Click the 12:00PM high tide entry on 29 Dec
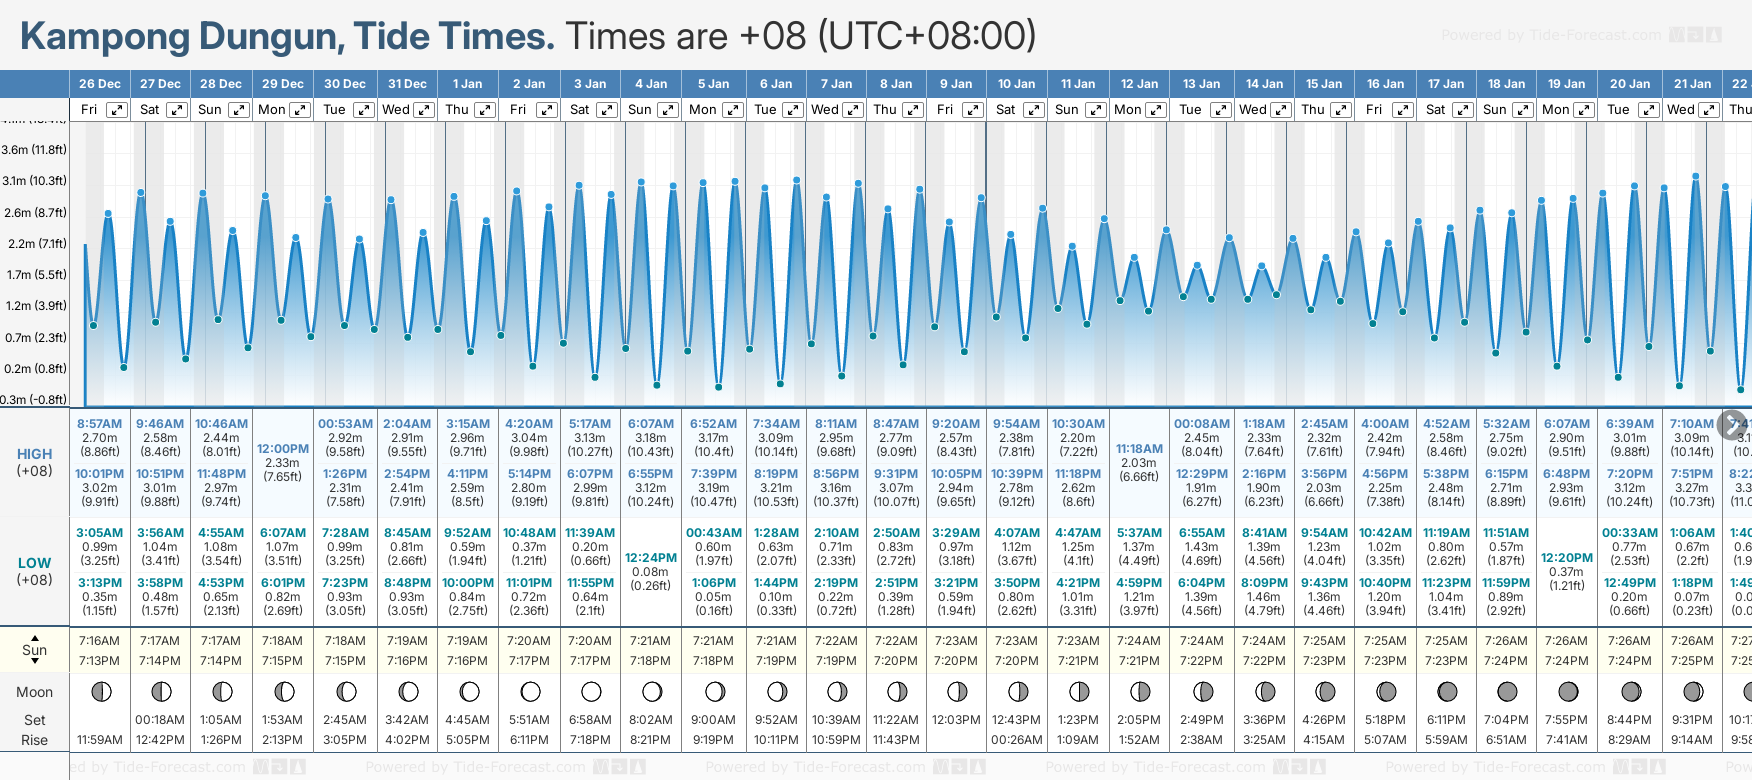This screenshot has width=1752, height=780. (283, 449)
